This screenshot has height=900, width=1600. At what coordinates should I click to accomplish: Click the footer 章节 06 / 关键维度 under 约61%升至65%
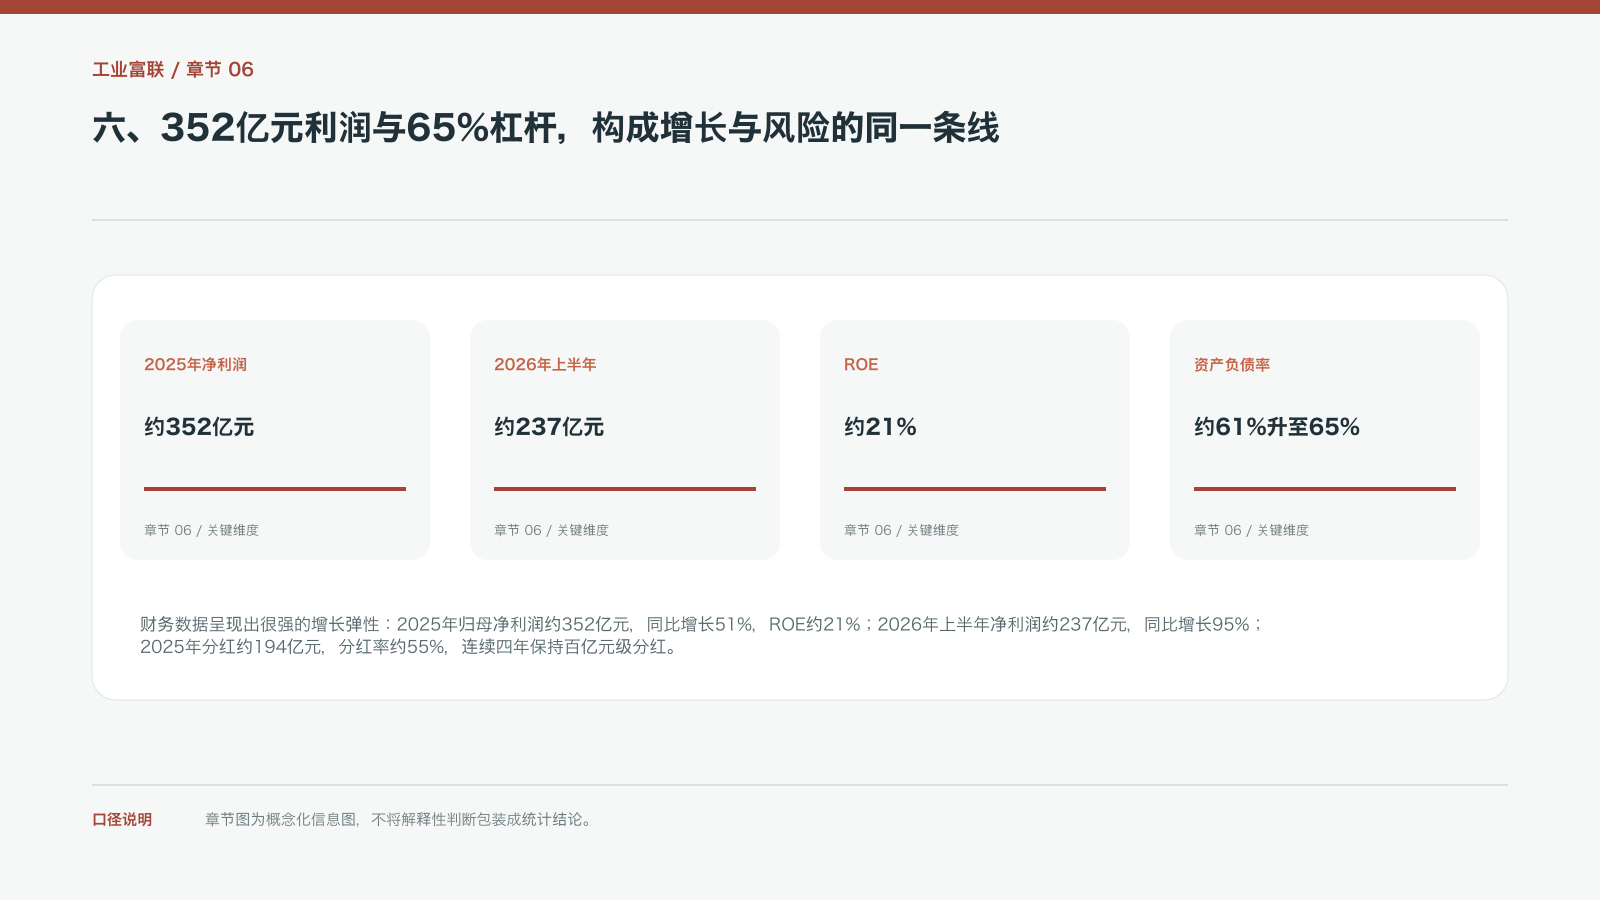point(1251,530)
